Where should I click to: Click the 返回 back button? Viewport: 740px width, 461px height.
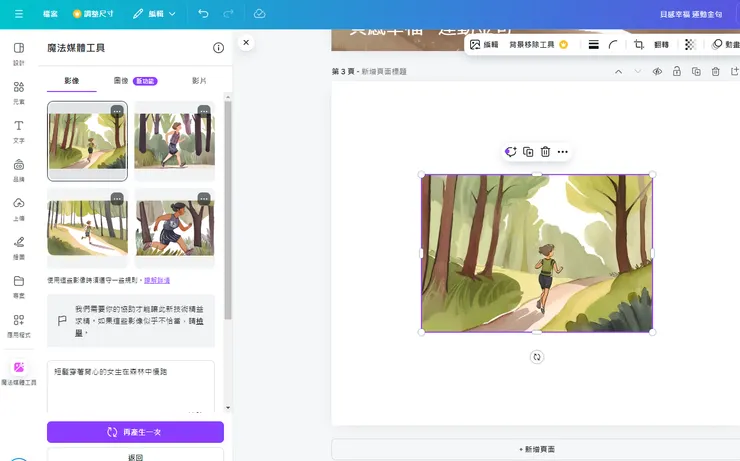(135, 456)
